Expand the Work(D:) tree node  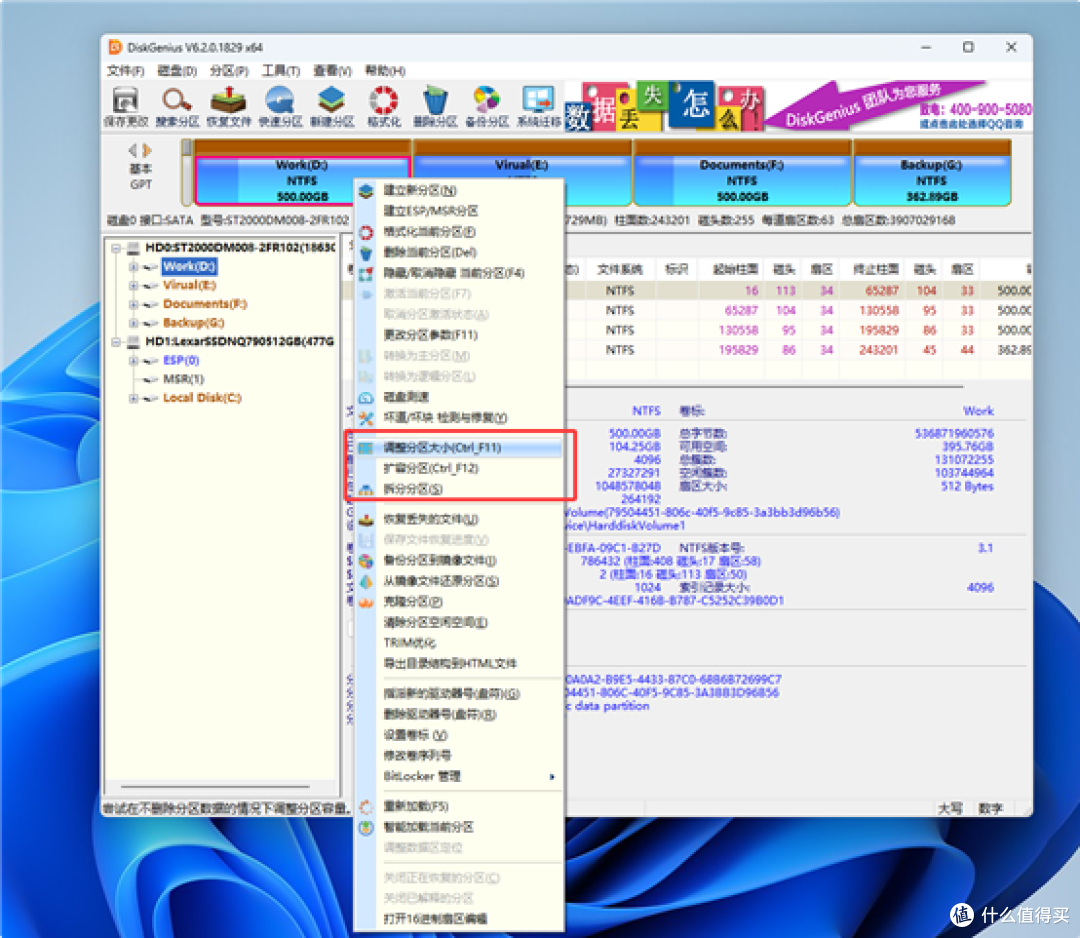tap(133, 267)
